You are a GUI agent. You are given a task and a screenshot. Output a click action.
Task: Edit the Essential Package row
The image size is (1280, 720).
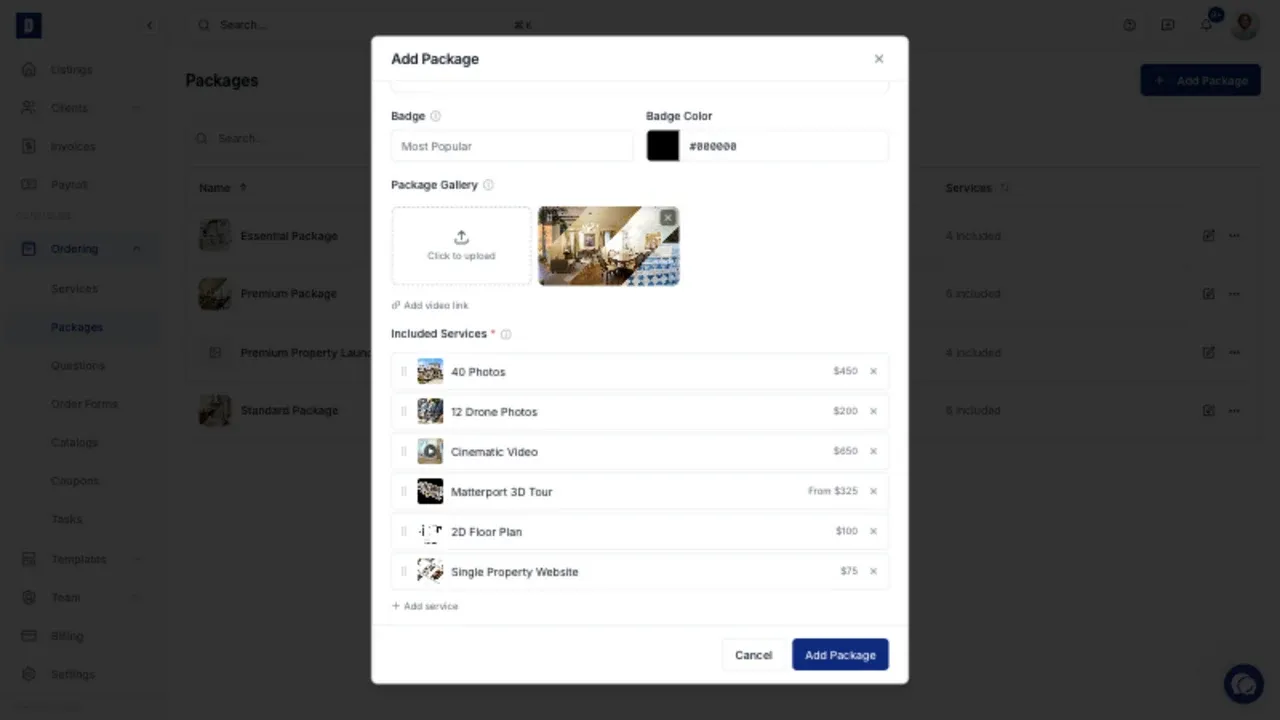pos(1208,236)
